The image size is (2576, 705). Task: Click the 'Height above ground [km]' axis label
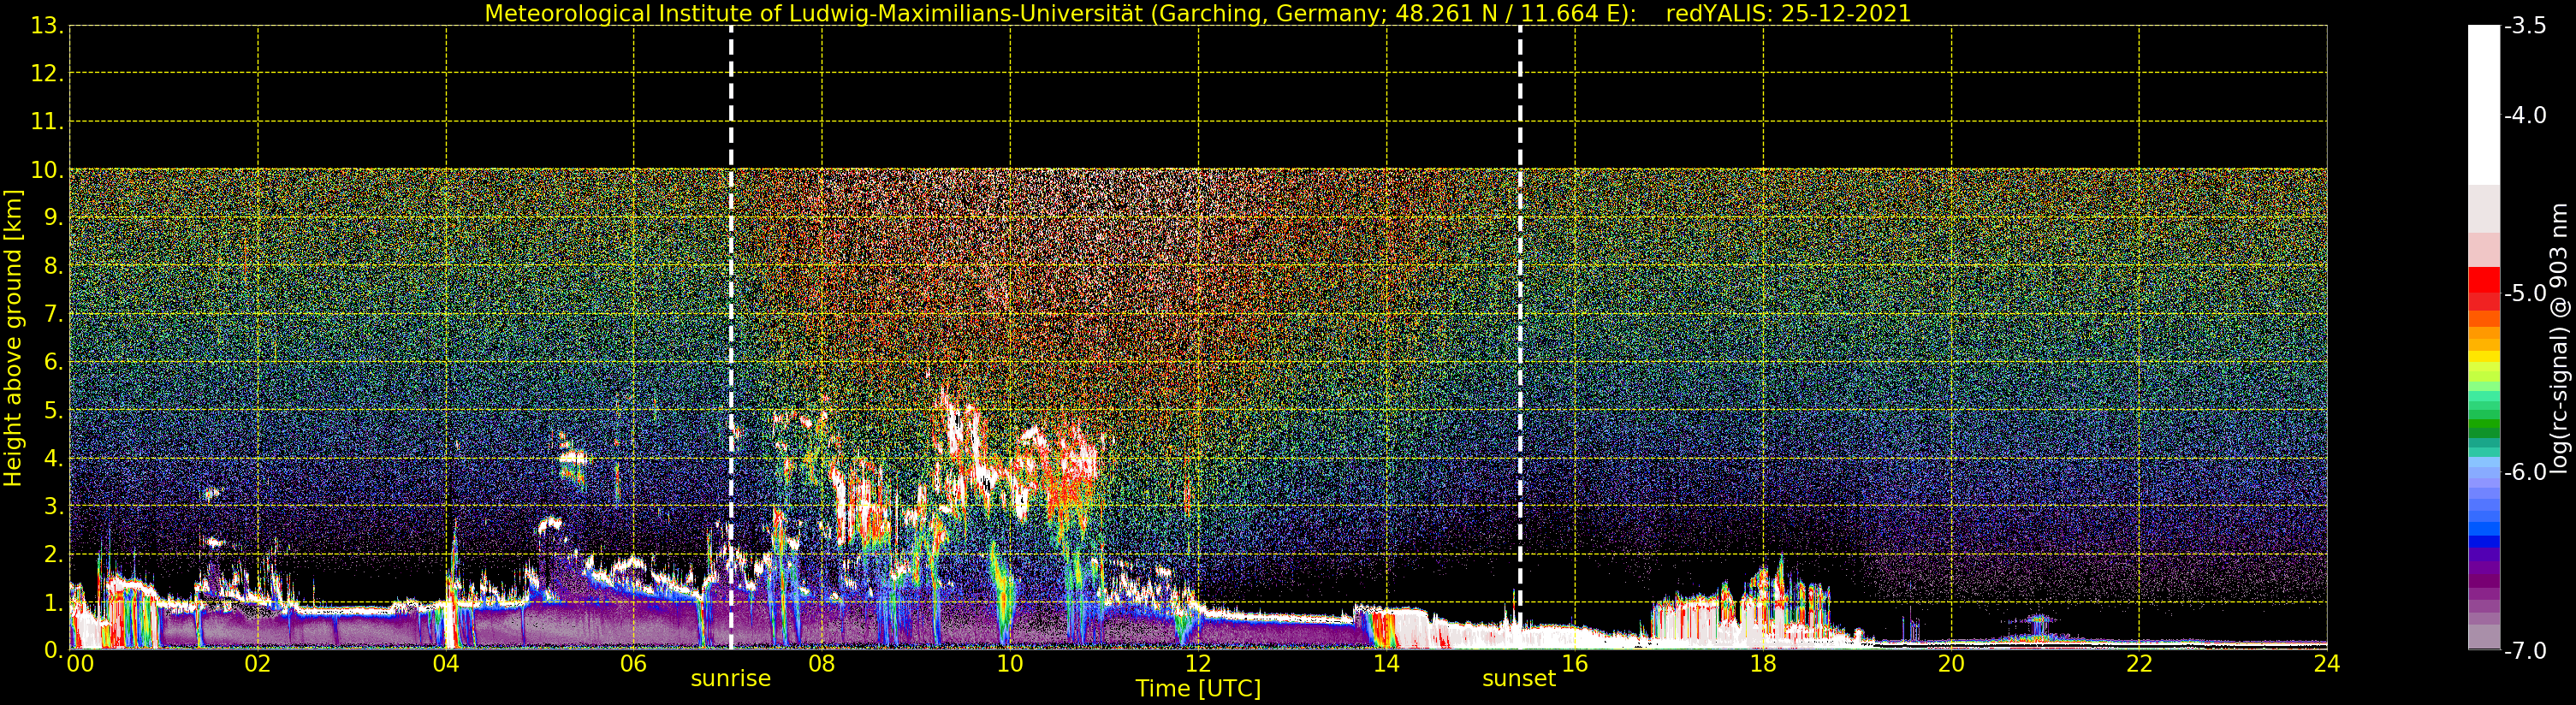click(x=13, y=338)
